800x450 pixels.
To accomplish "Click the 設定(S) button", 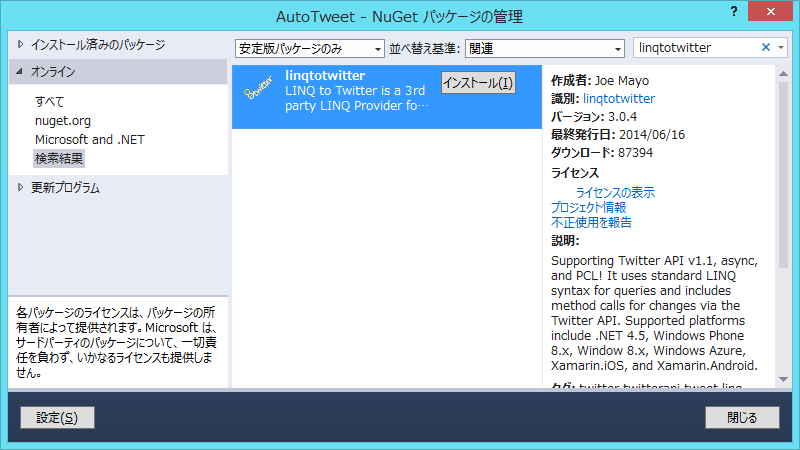I will [x=57, y=418].
